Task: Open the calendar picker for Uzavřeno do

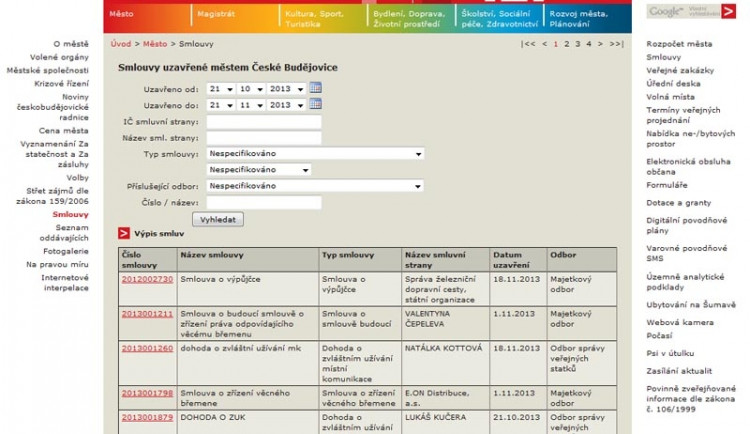Action: 315,104
